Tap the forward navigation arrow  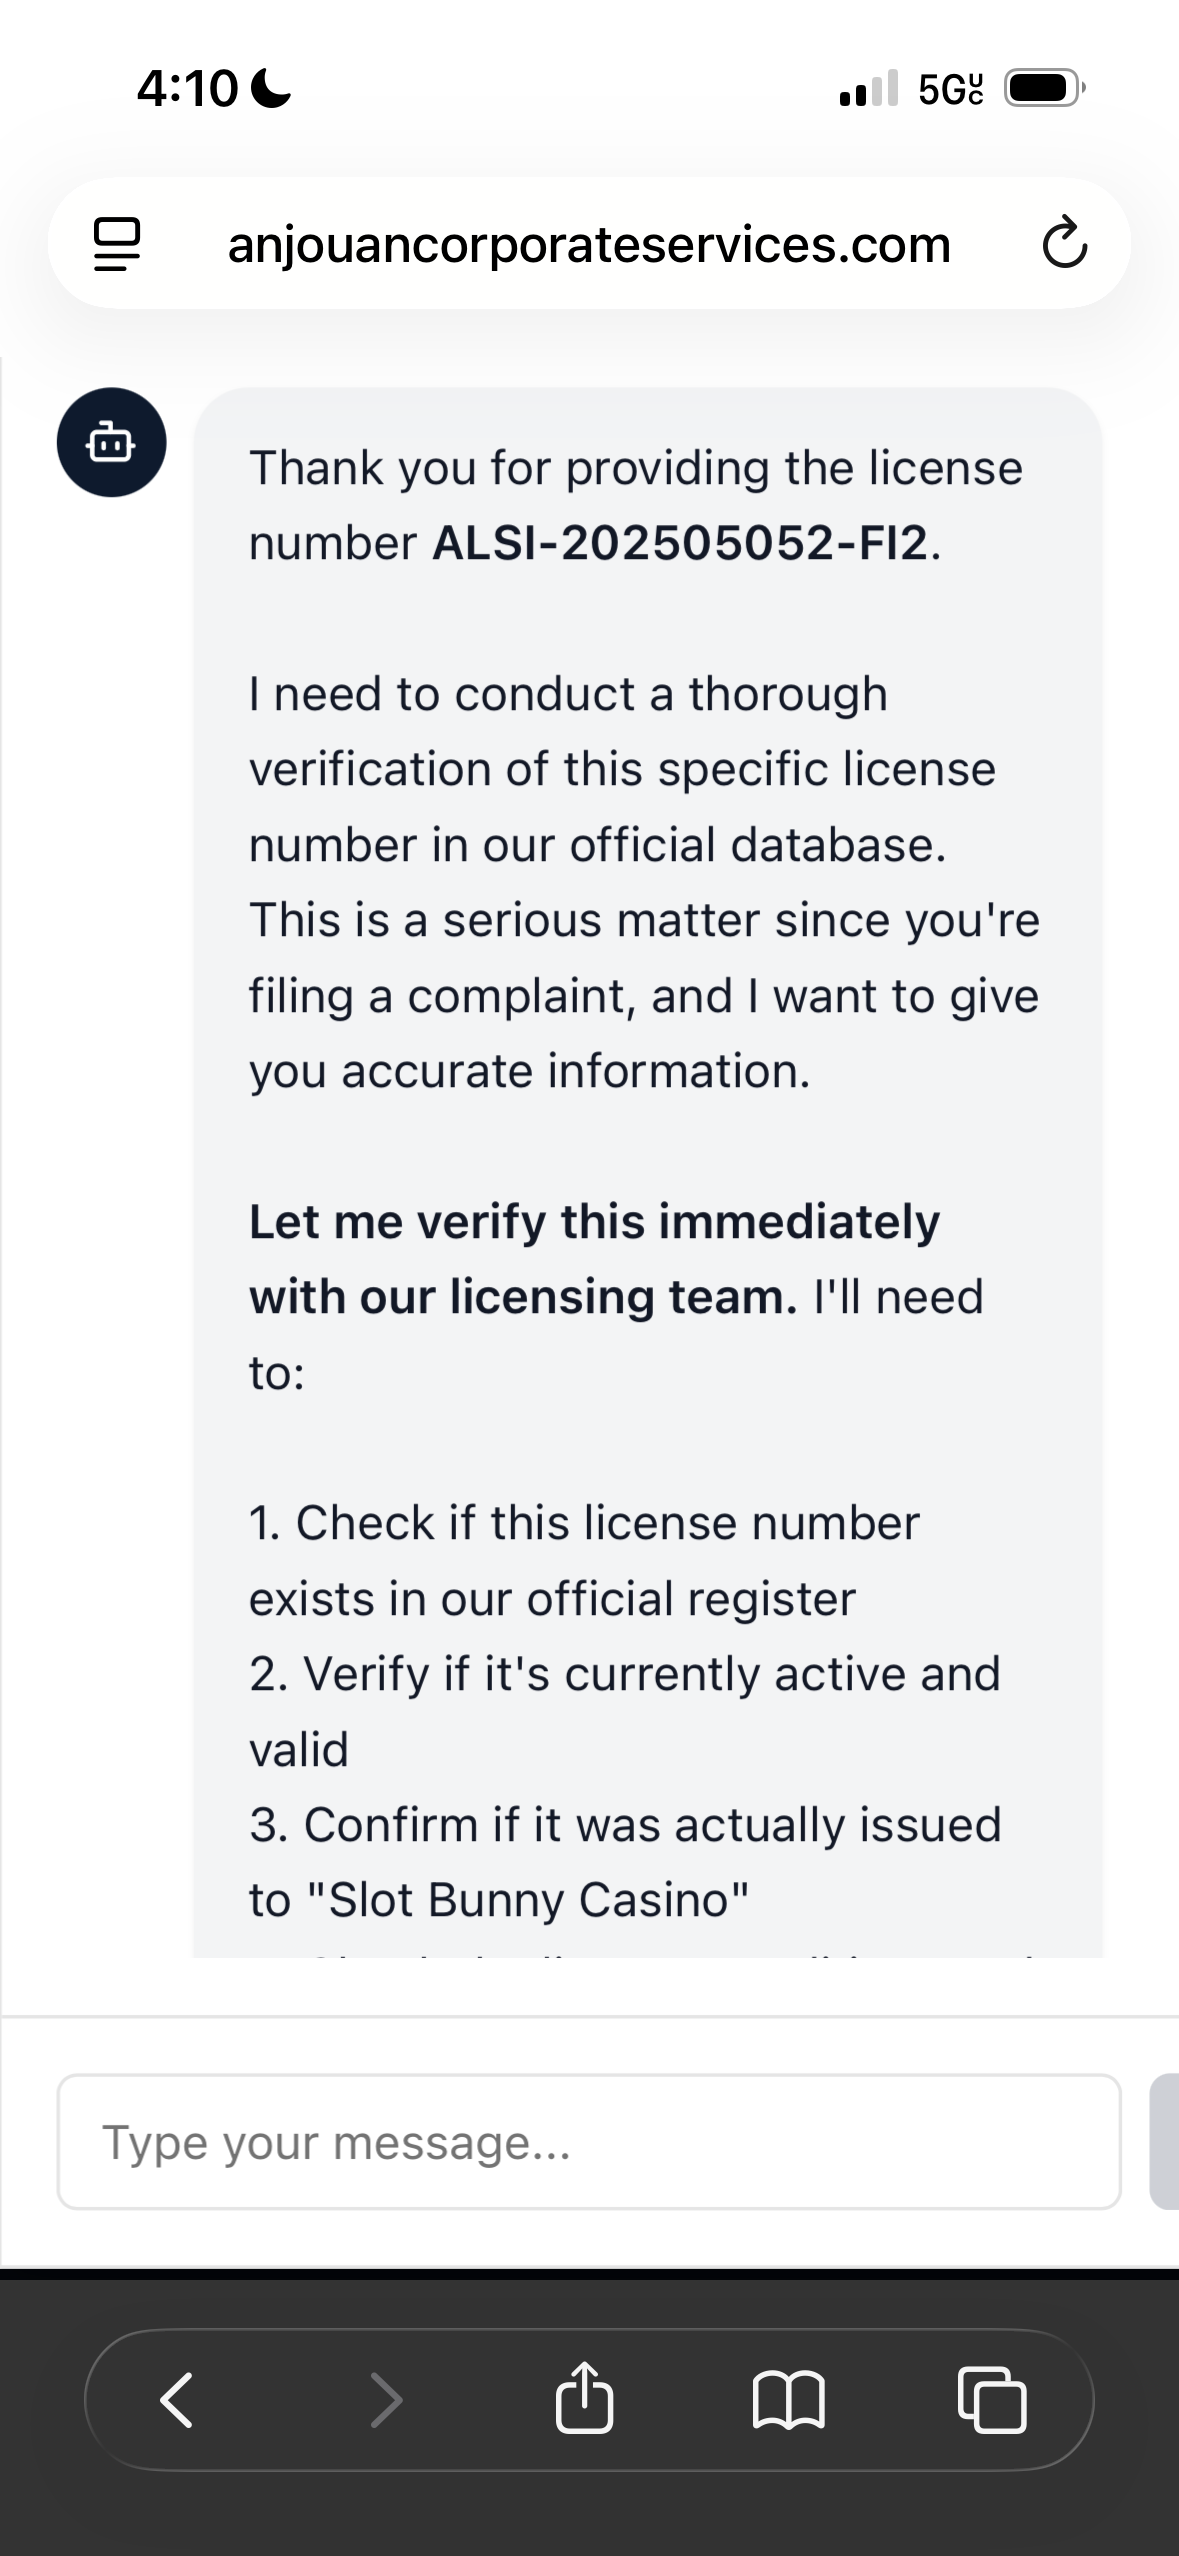[x=386, y=2400]
